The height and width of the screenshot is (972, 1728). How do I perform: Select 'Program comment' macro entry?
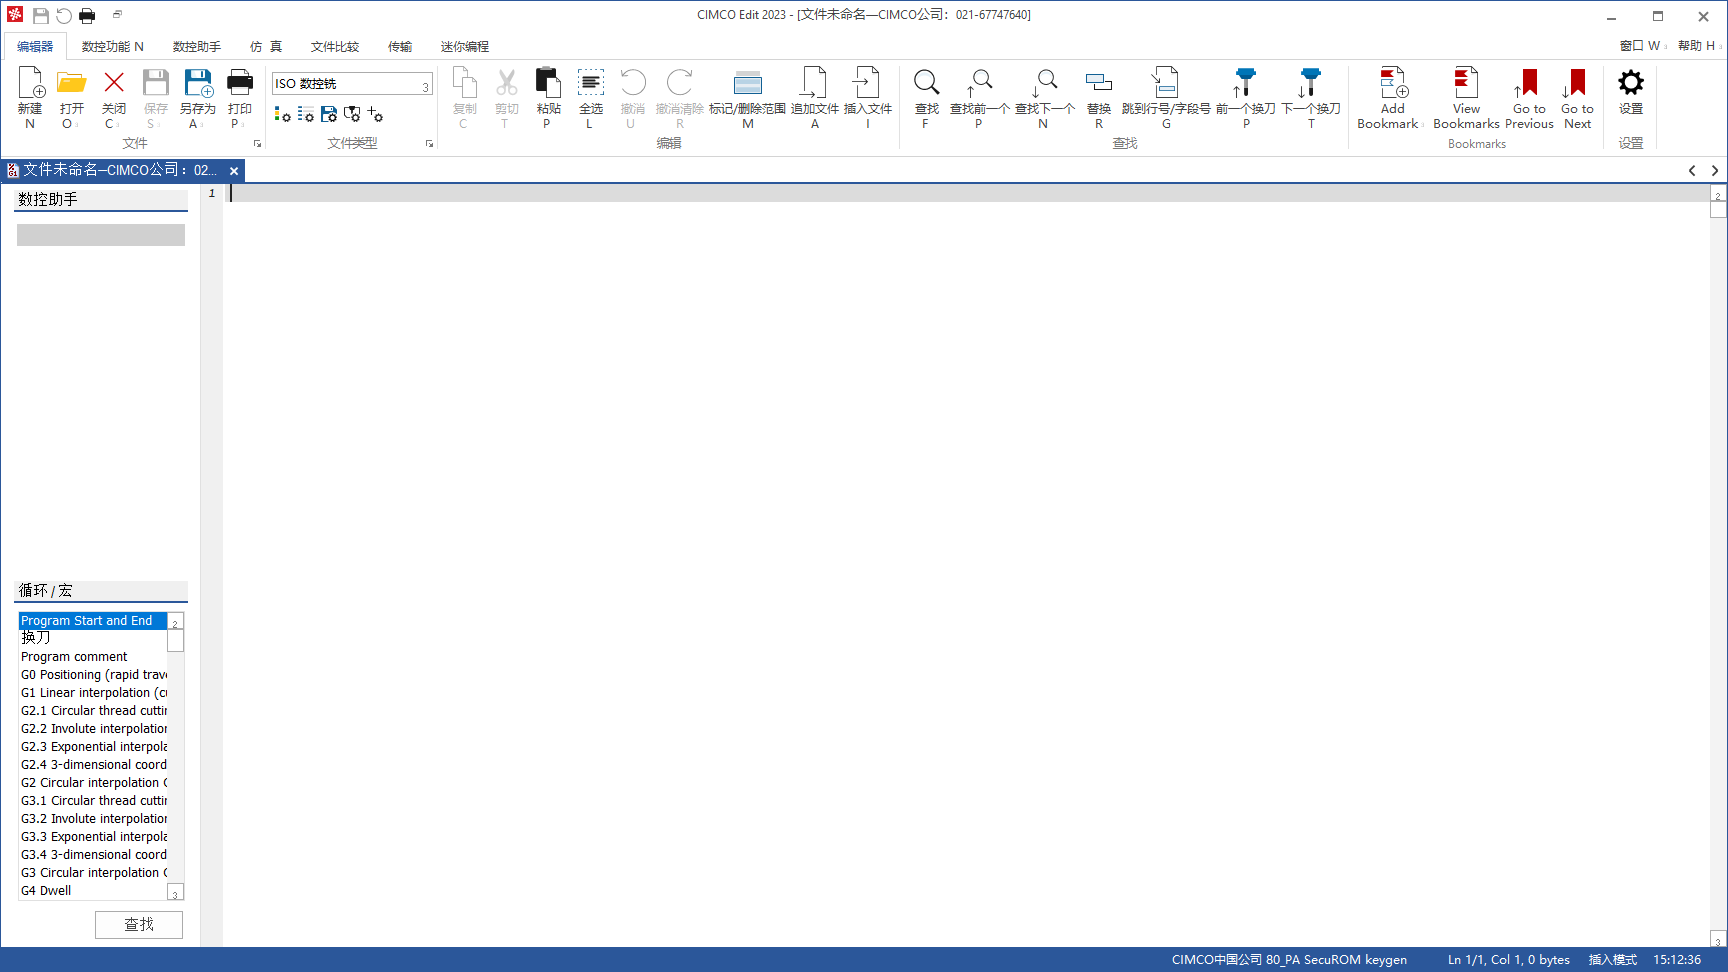(x=93, y=657)
